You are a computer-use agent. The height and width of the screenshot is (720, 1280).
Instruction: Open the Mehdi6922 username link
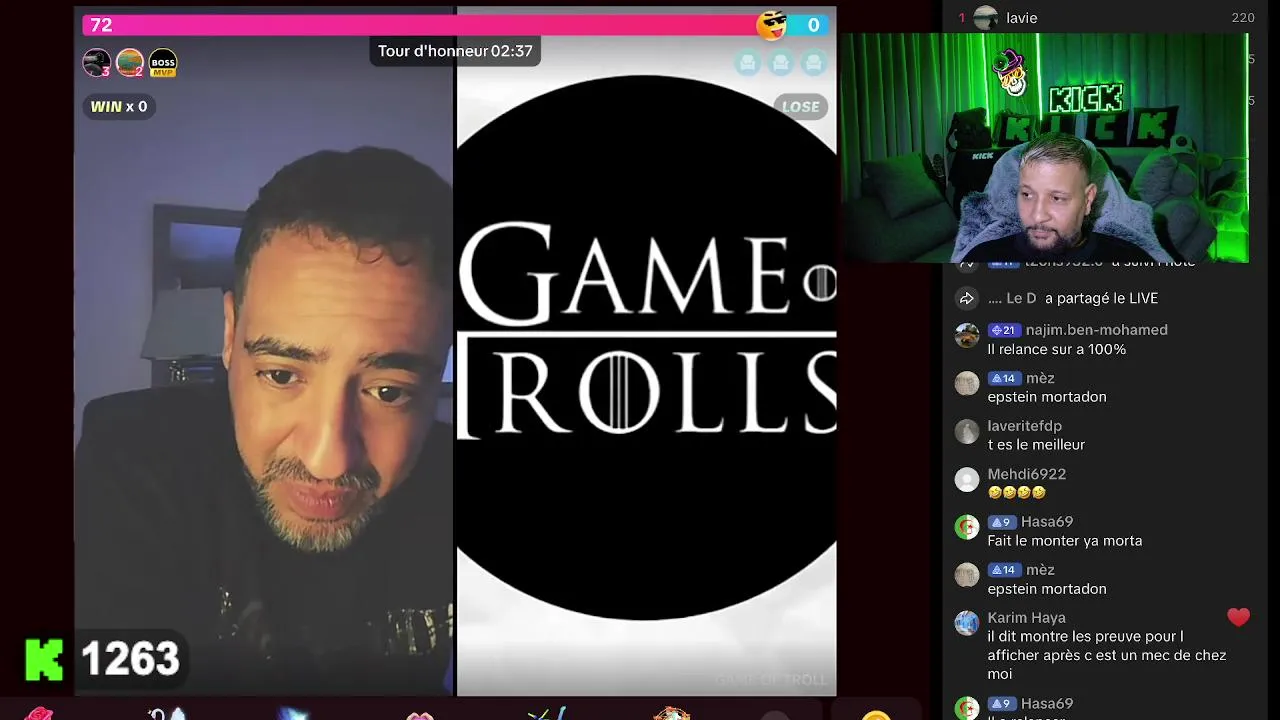1026,474
